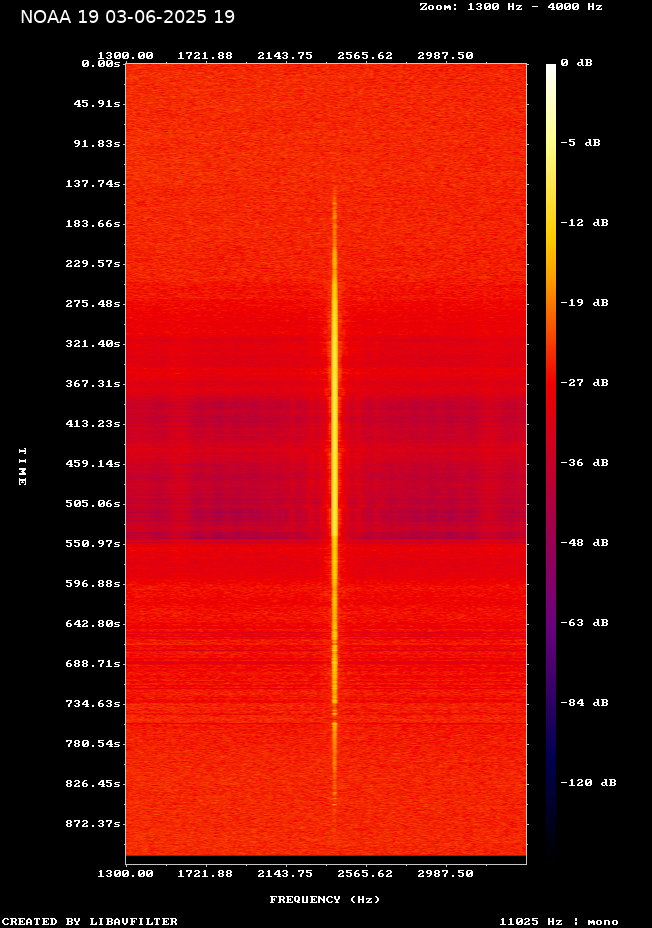Screen dimensions: 652x928
Task: Click the '596.88s' time tick label
Action: tap(93, 584)
